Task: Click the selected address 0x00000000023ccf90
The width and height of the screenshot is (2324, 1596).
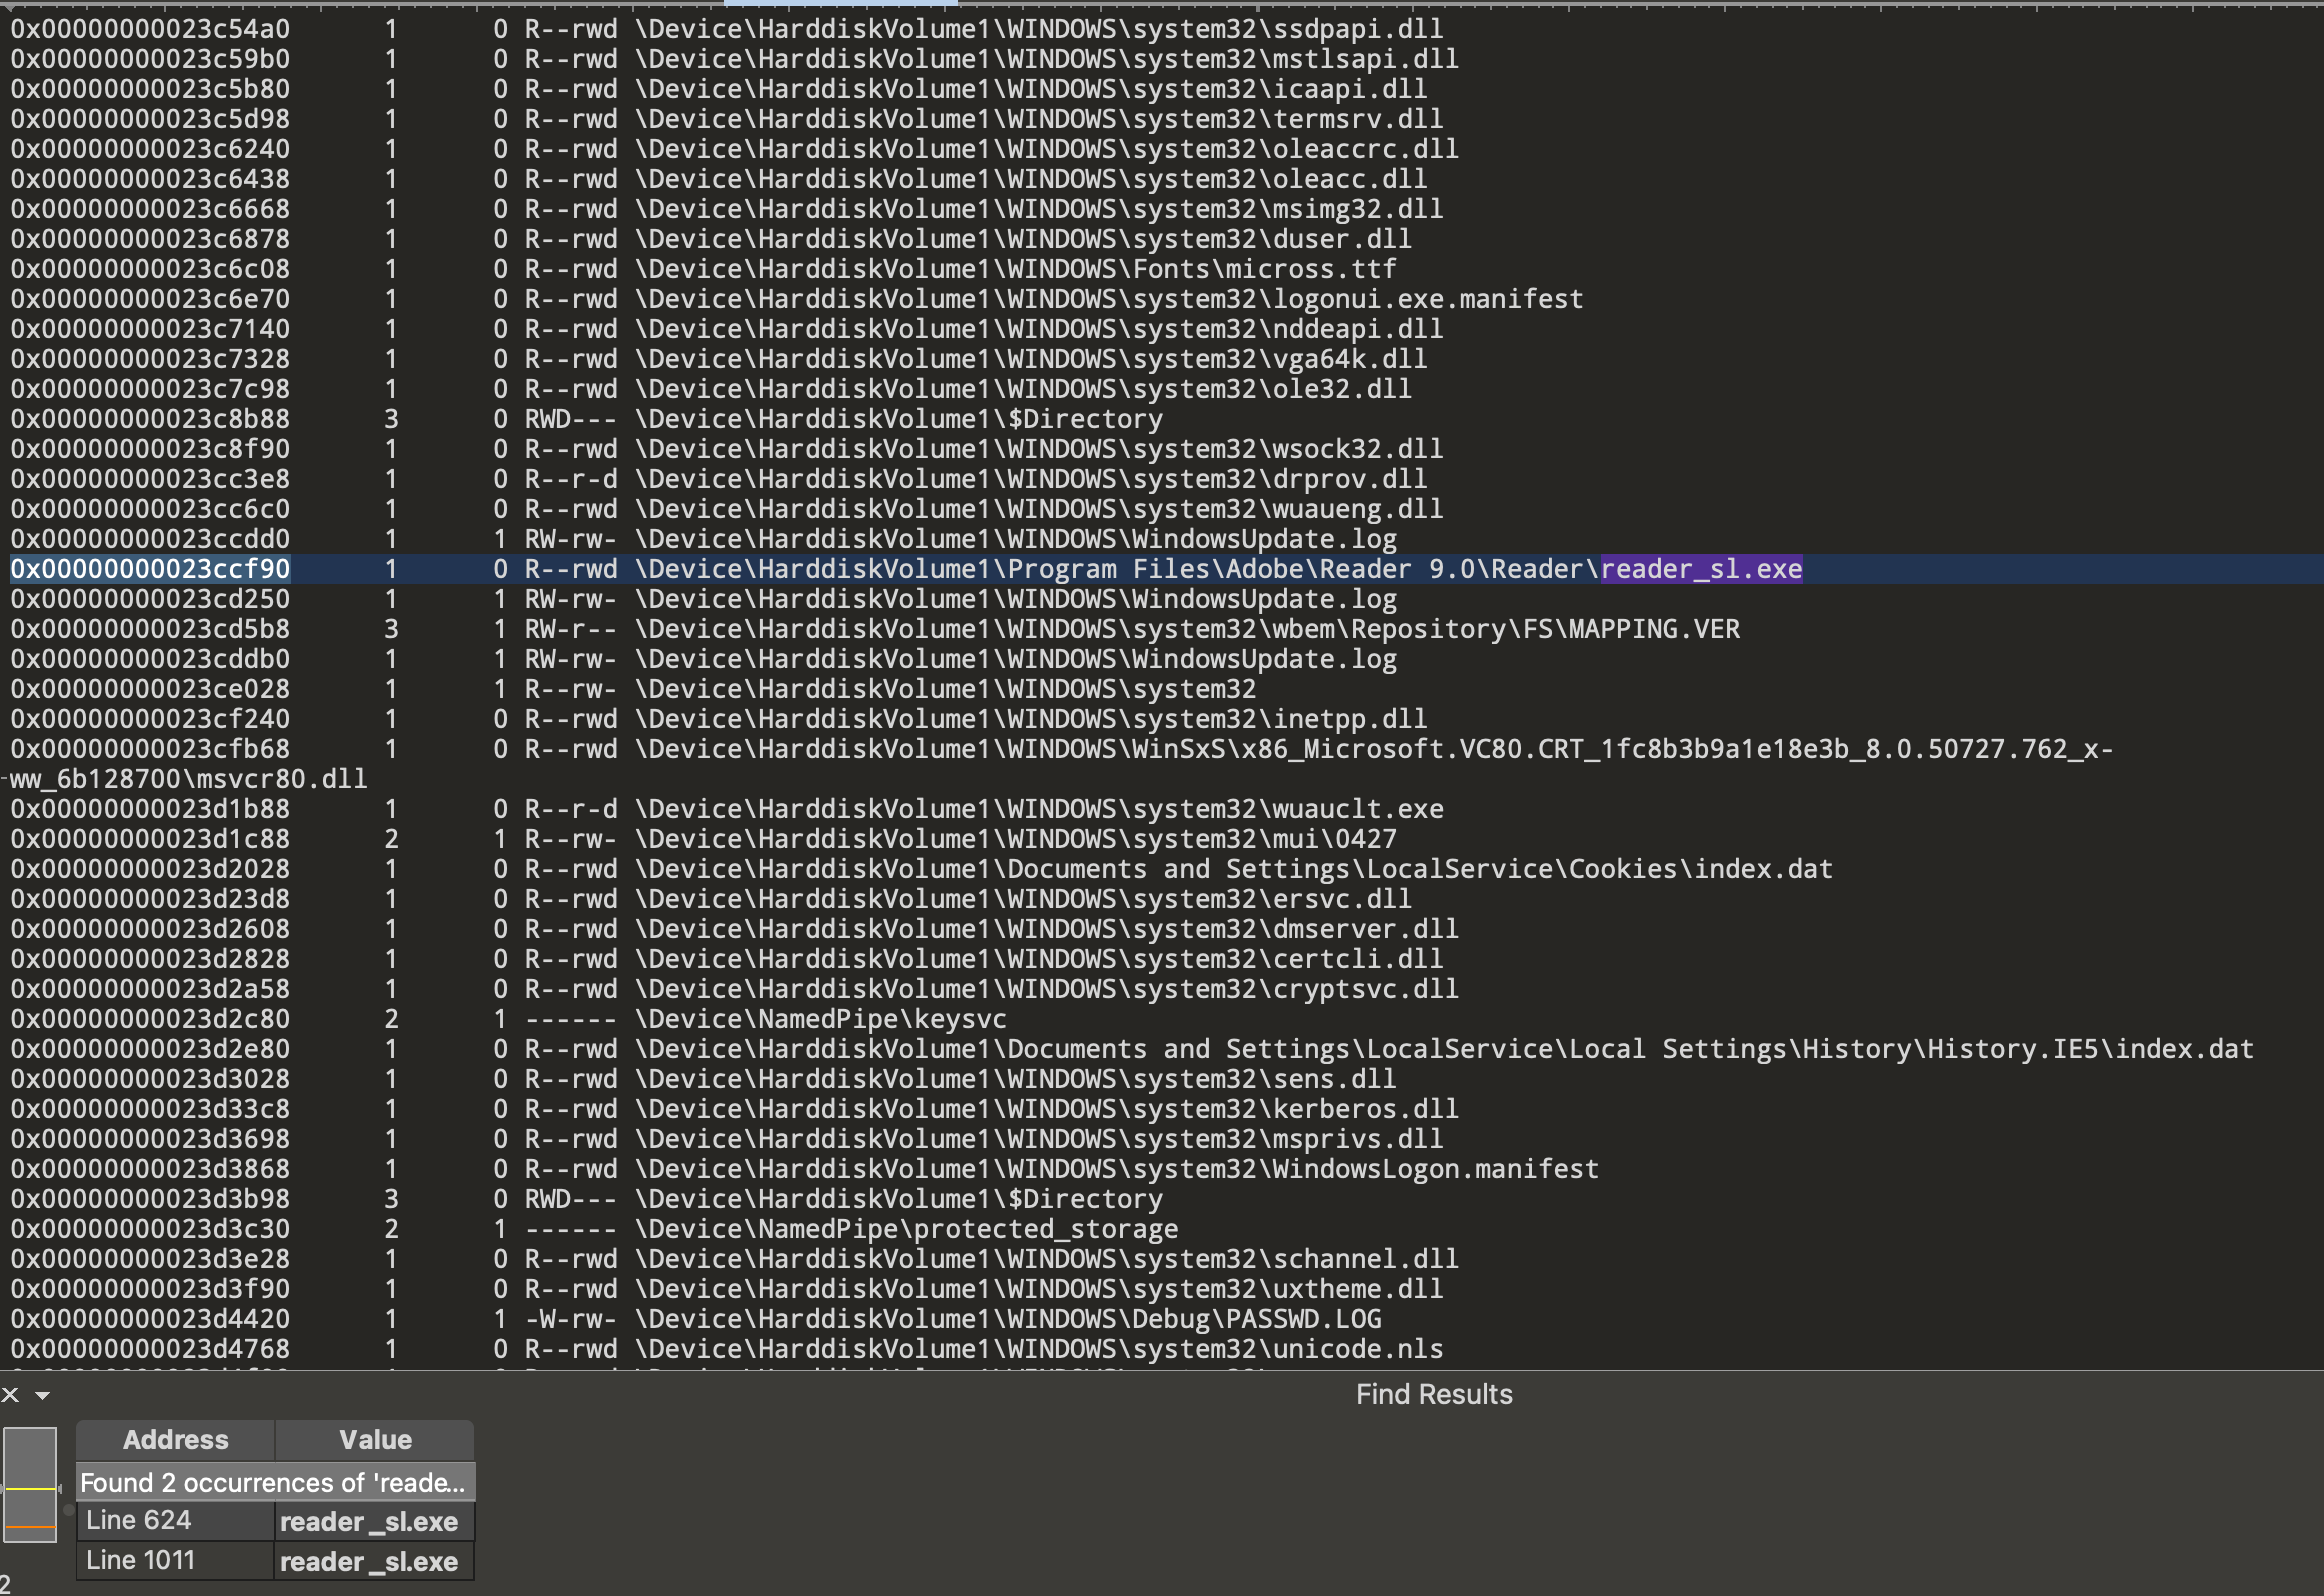Action: pyautogui.click(x=150, y=569)
